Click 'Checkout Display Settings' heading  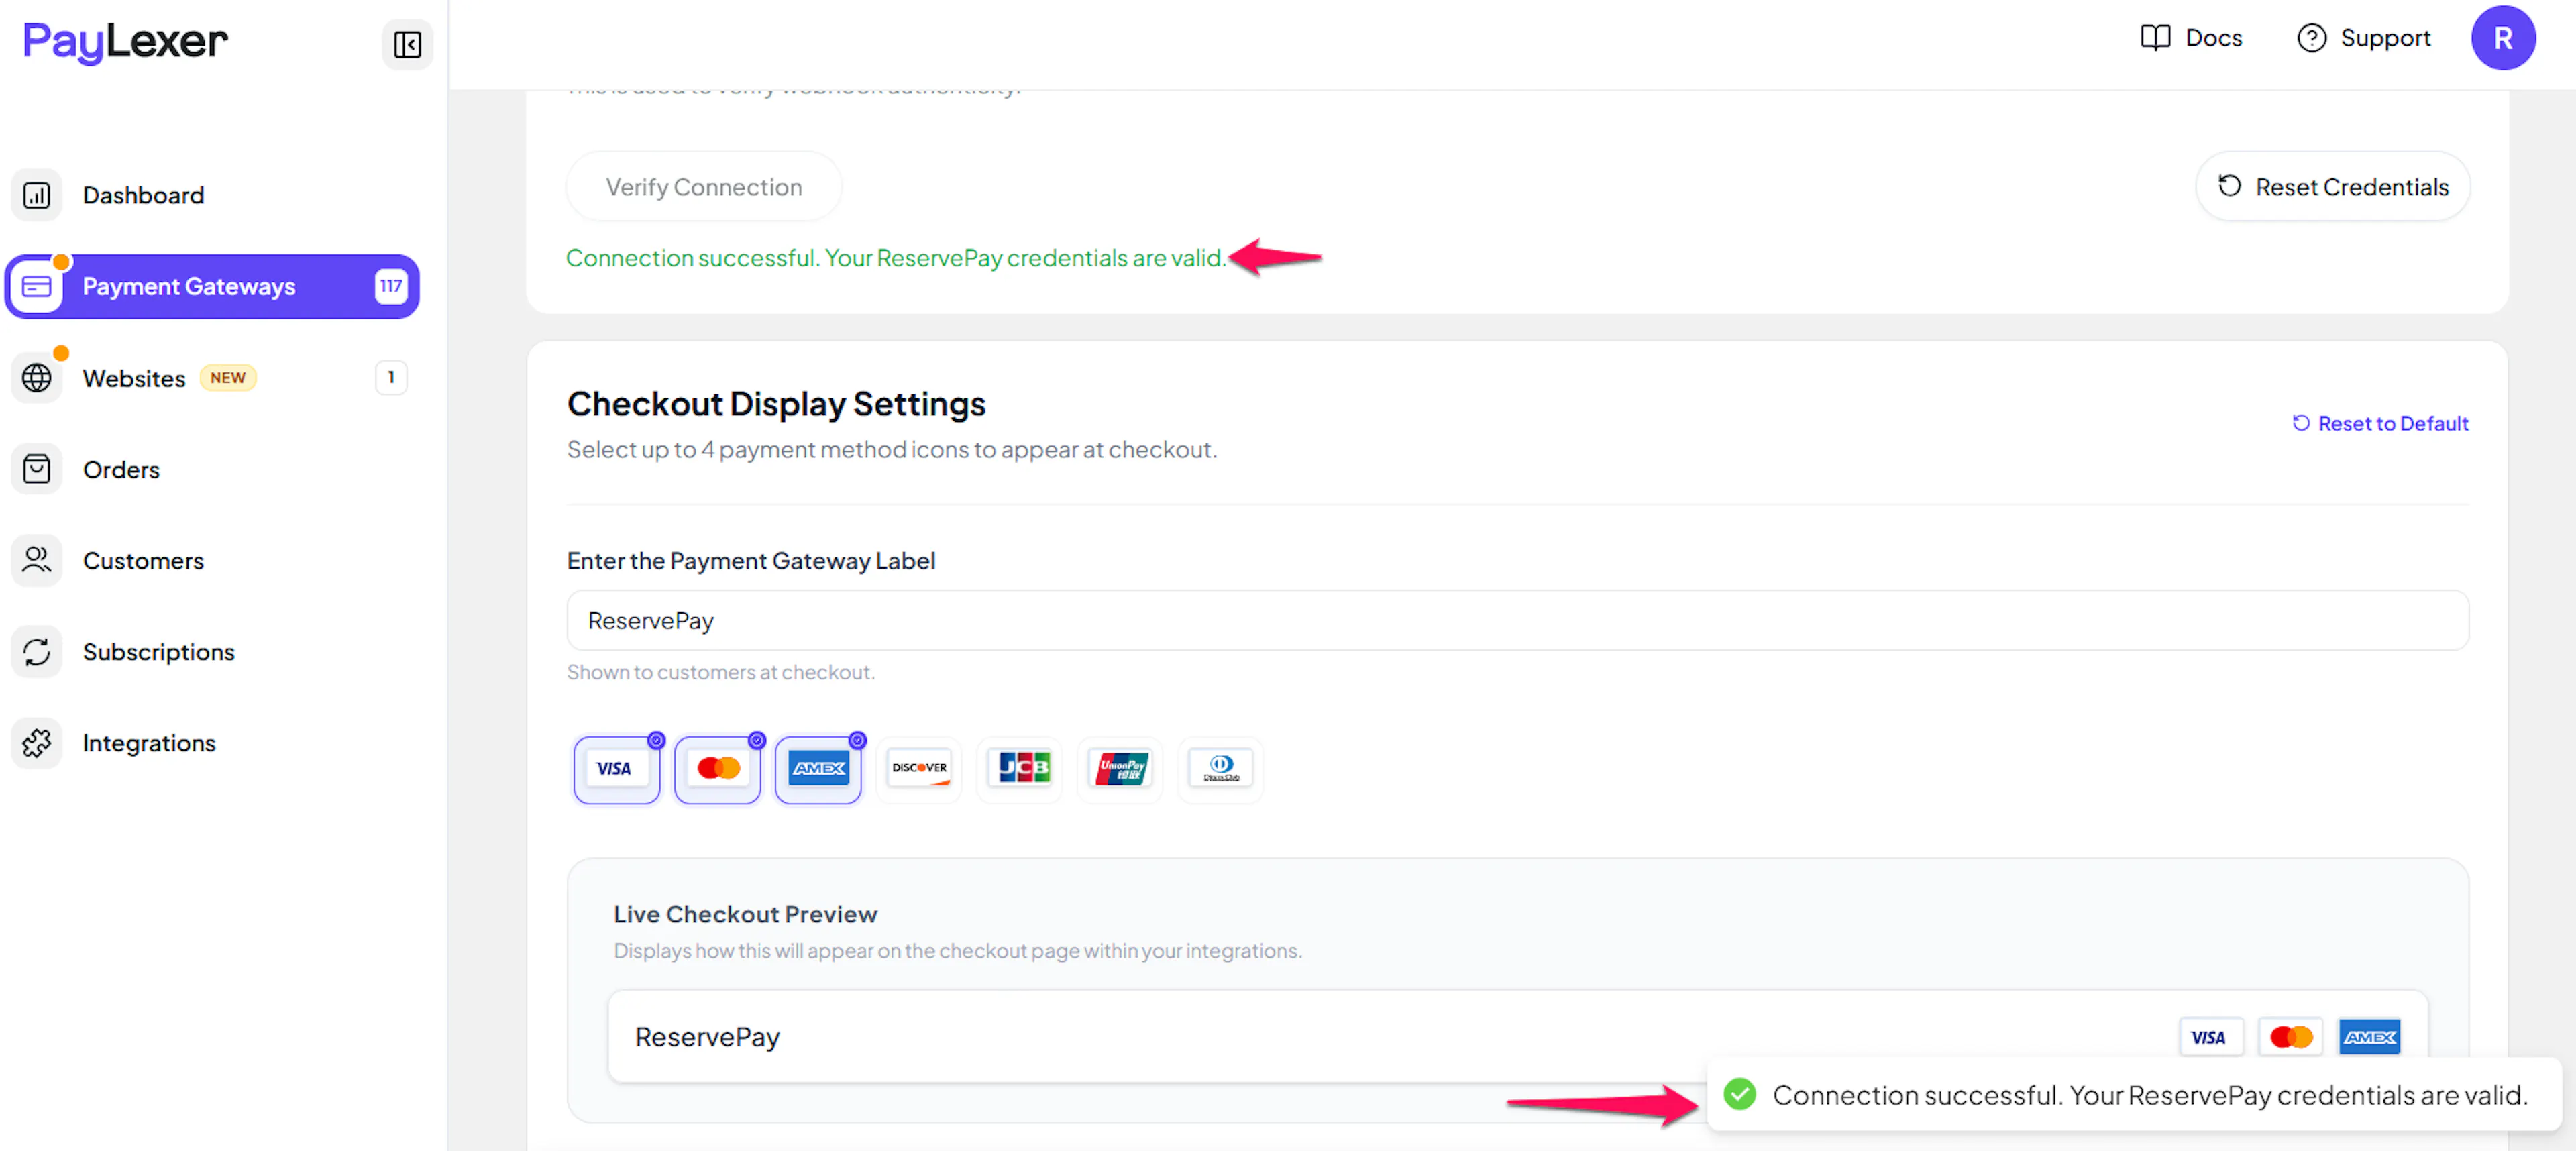tap(776, 403)
